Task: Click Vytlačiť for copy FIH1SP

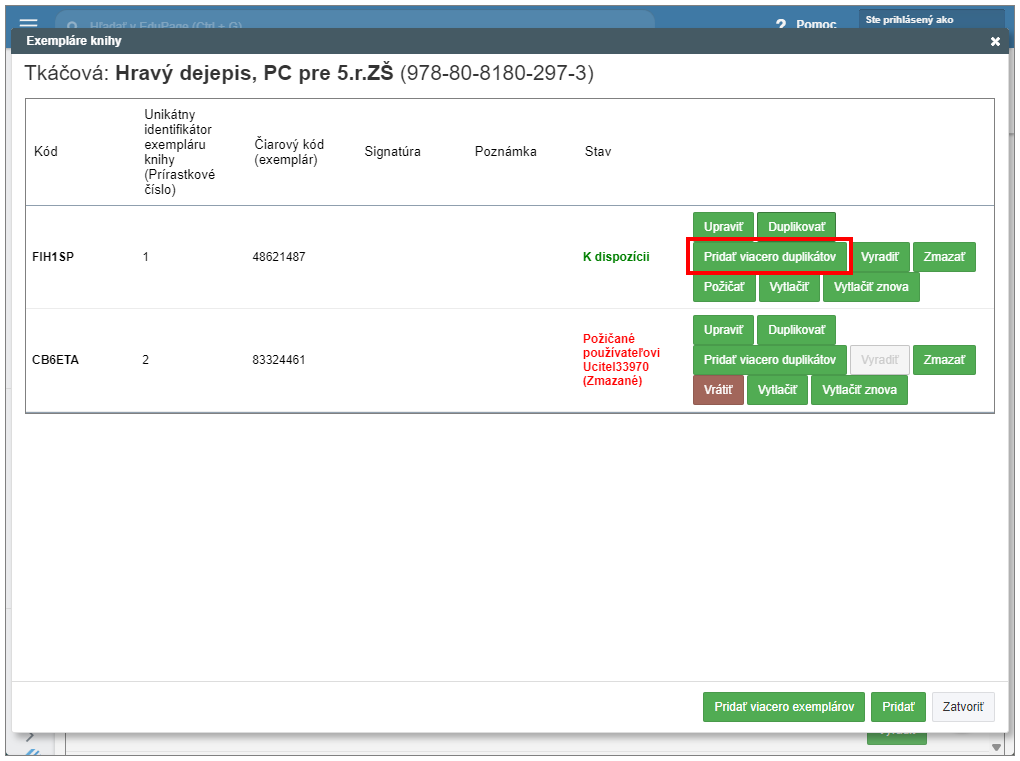Action: pos(790,287)
